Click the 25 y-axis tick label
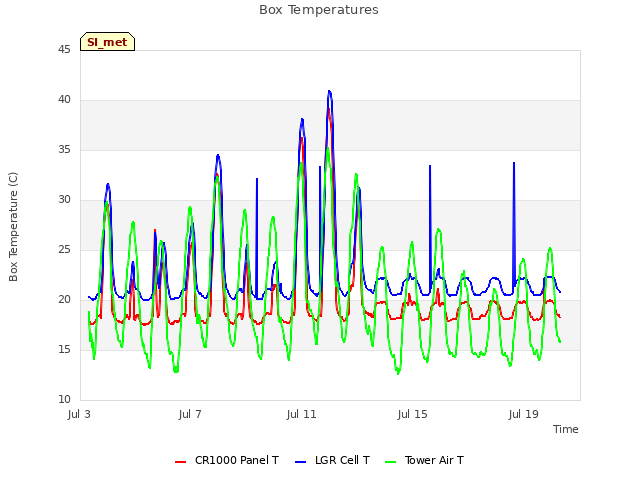The height and width of the screenshot is (480, 640). [x=64, y=249]
